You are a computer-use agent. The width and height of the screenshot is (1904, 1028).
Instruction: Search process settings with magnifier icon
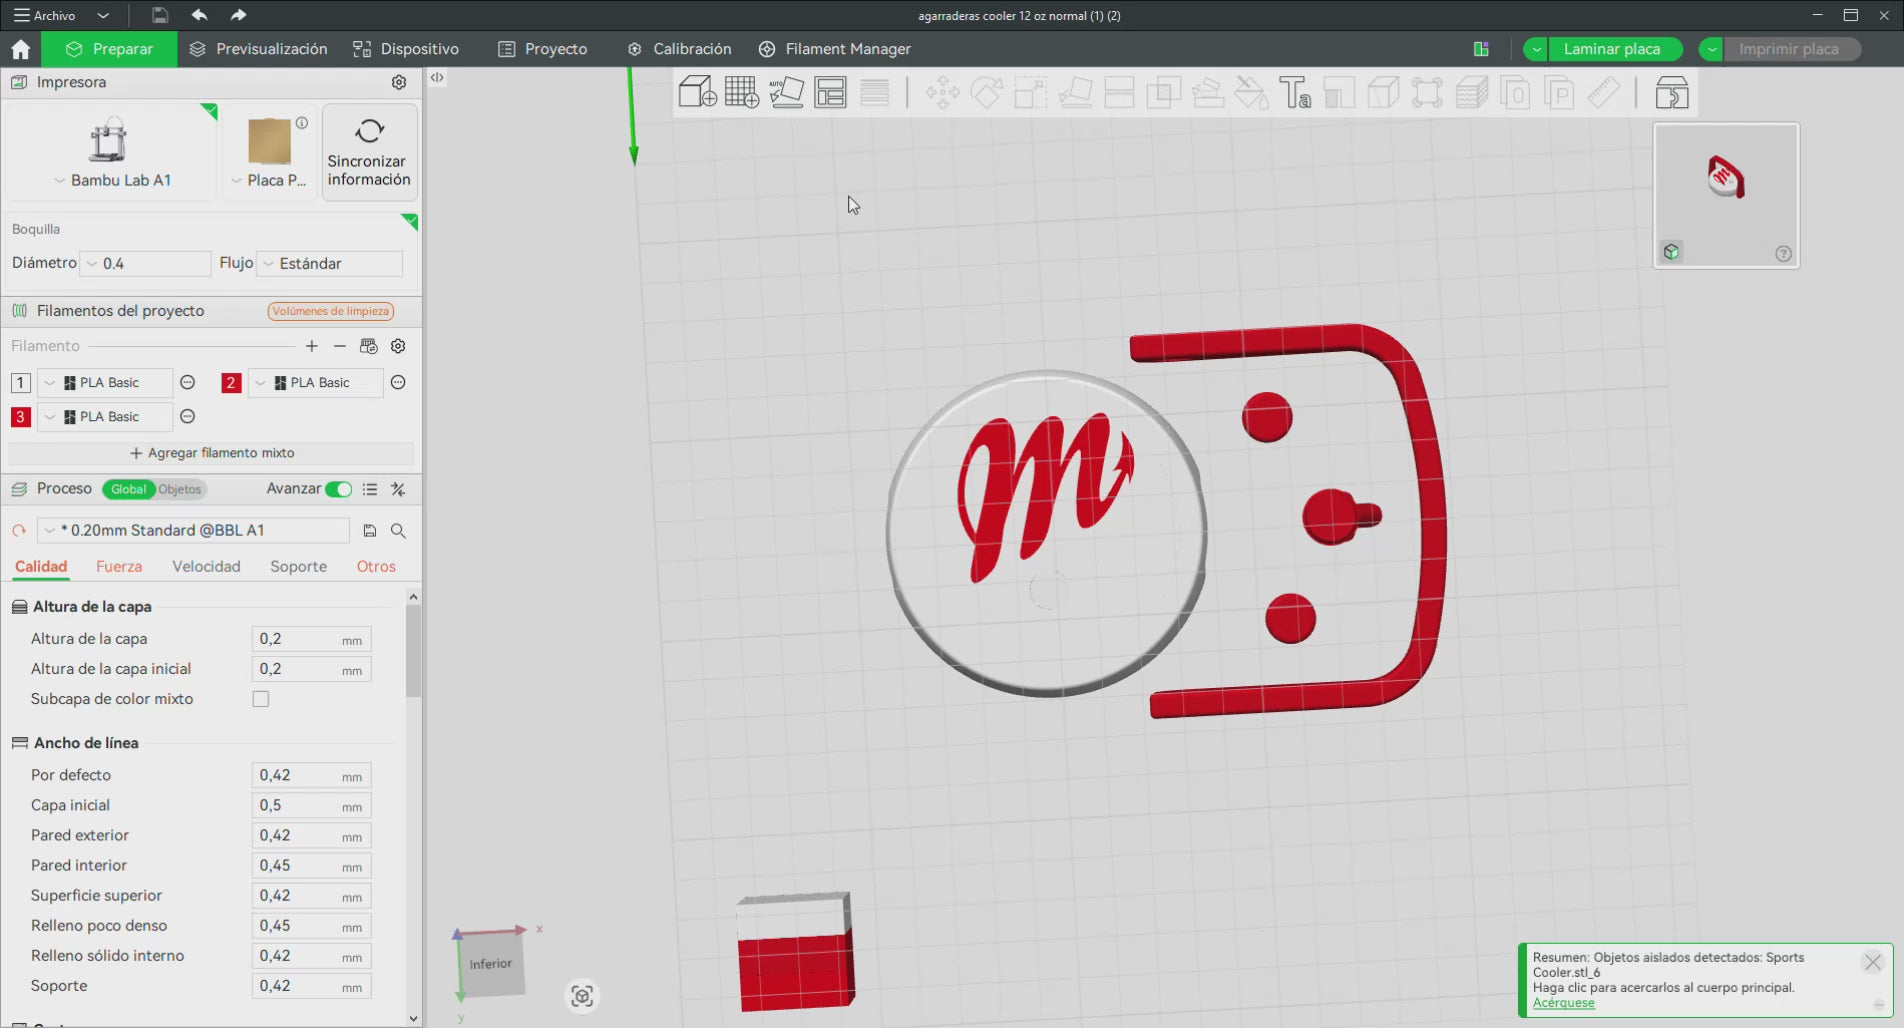tap(398, 531)
